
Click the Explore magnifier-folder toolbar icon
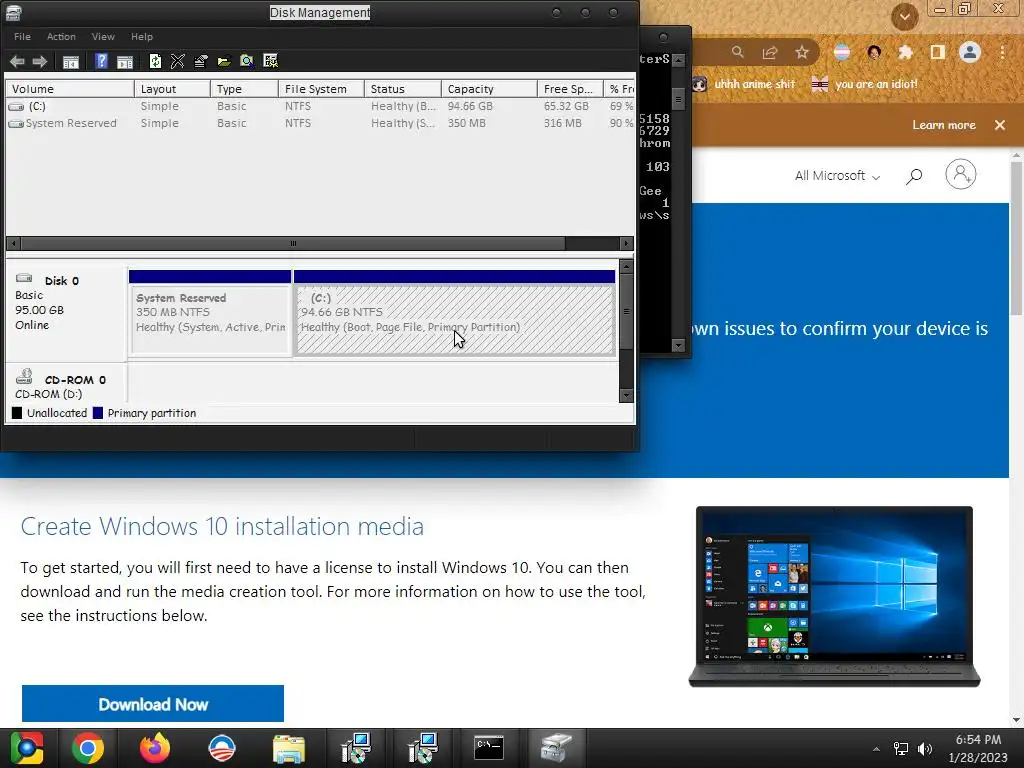pyautogui.click(x=247, y=61)
